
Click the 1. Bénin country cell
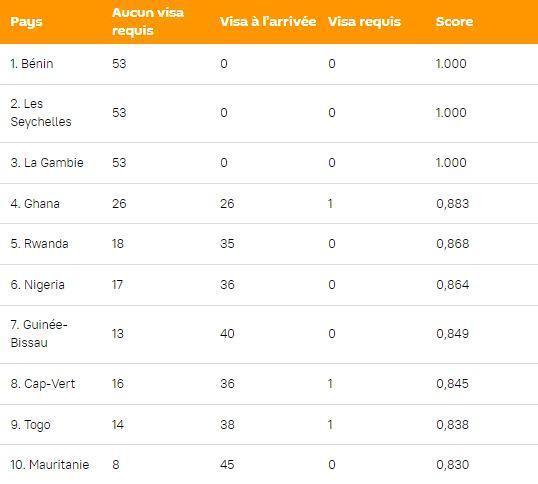pos(32,64)
